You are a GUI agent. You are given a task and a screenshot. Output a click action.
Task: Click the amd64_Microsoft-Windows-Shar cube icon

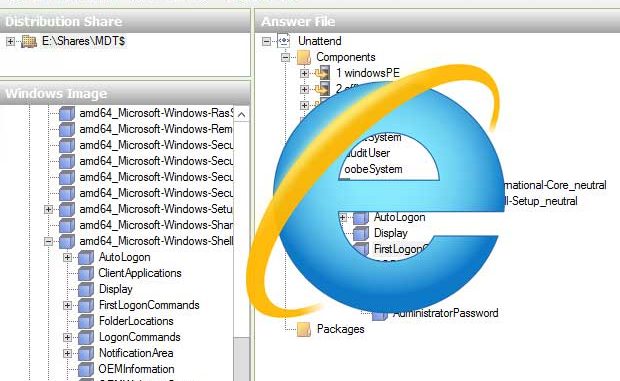[67, 225]
